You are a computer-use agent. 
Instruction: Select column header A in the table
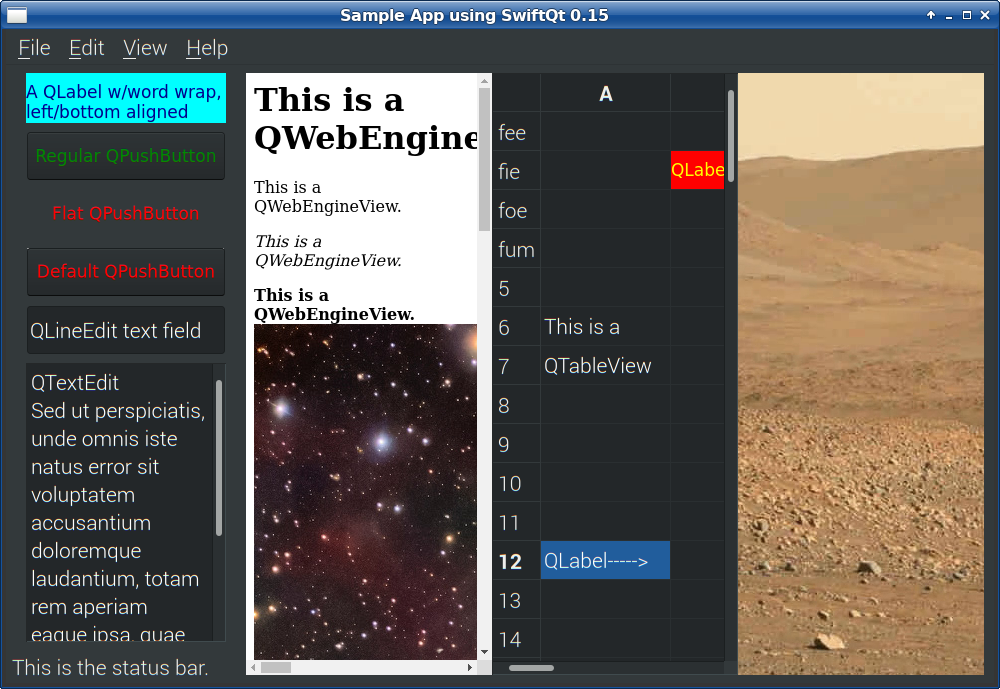[x=605, y=94]
